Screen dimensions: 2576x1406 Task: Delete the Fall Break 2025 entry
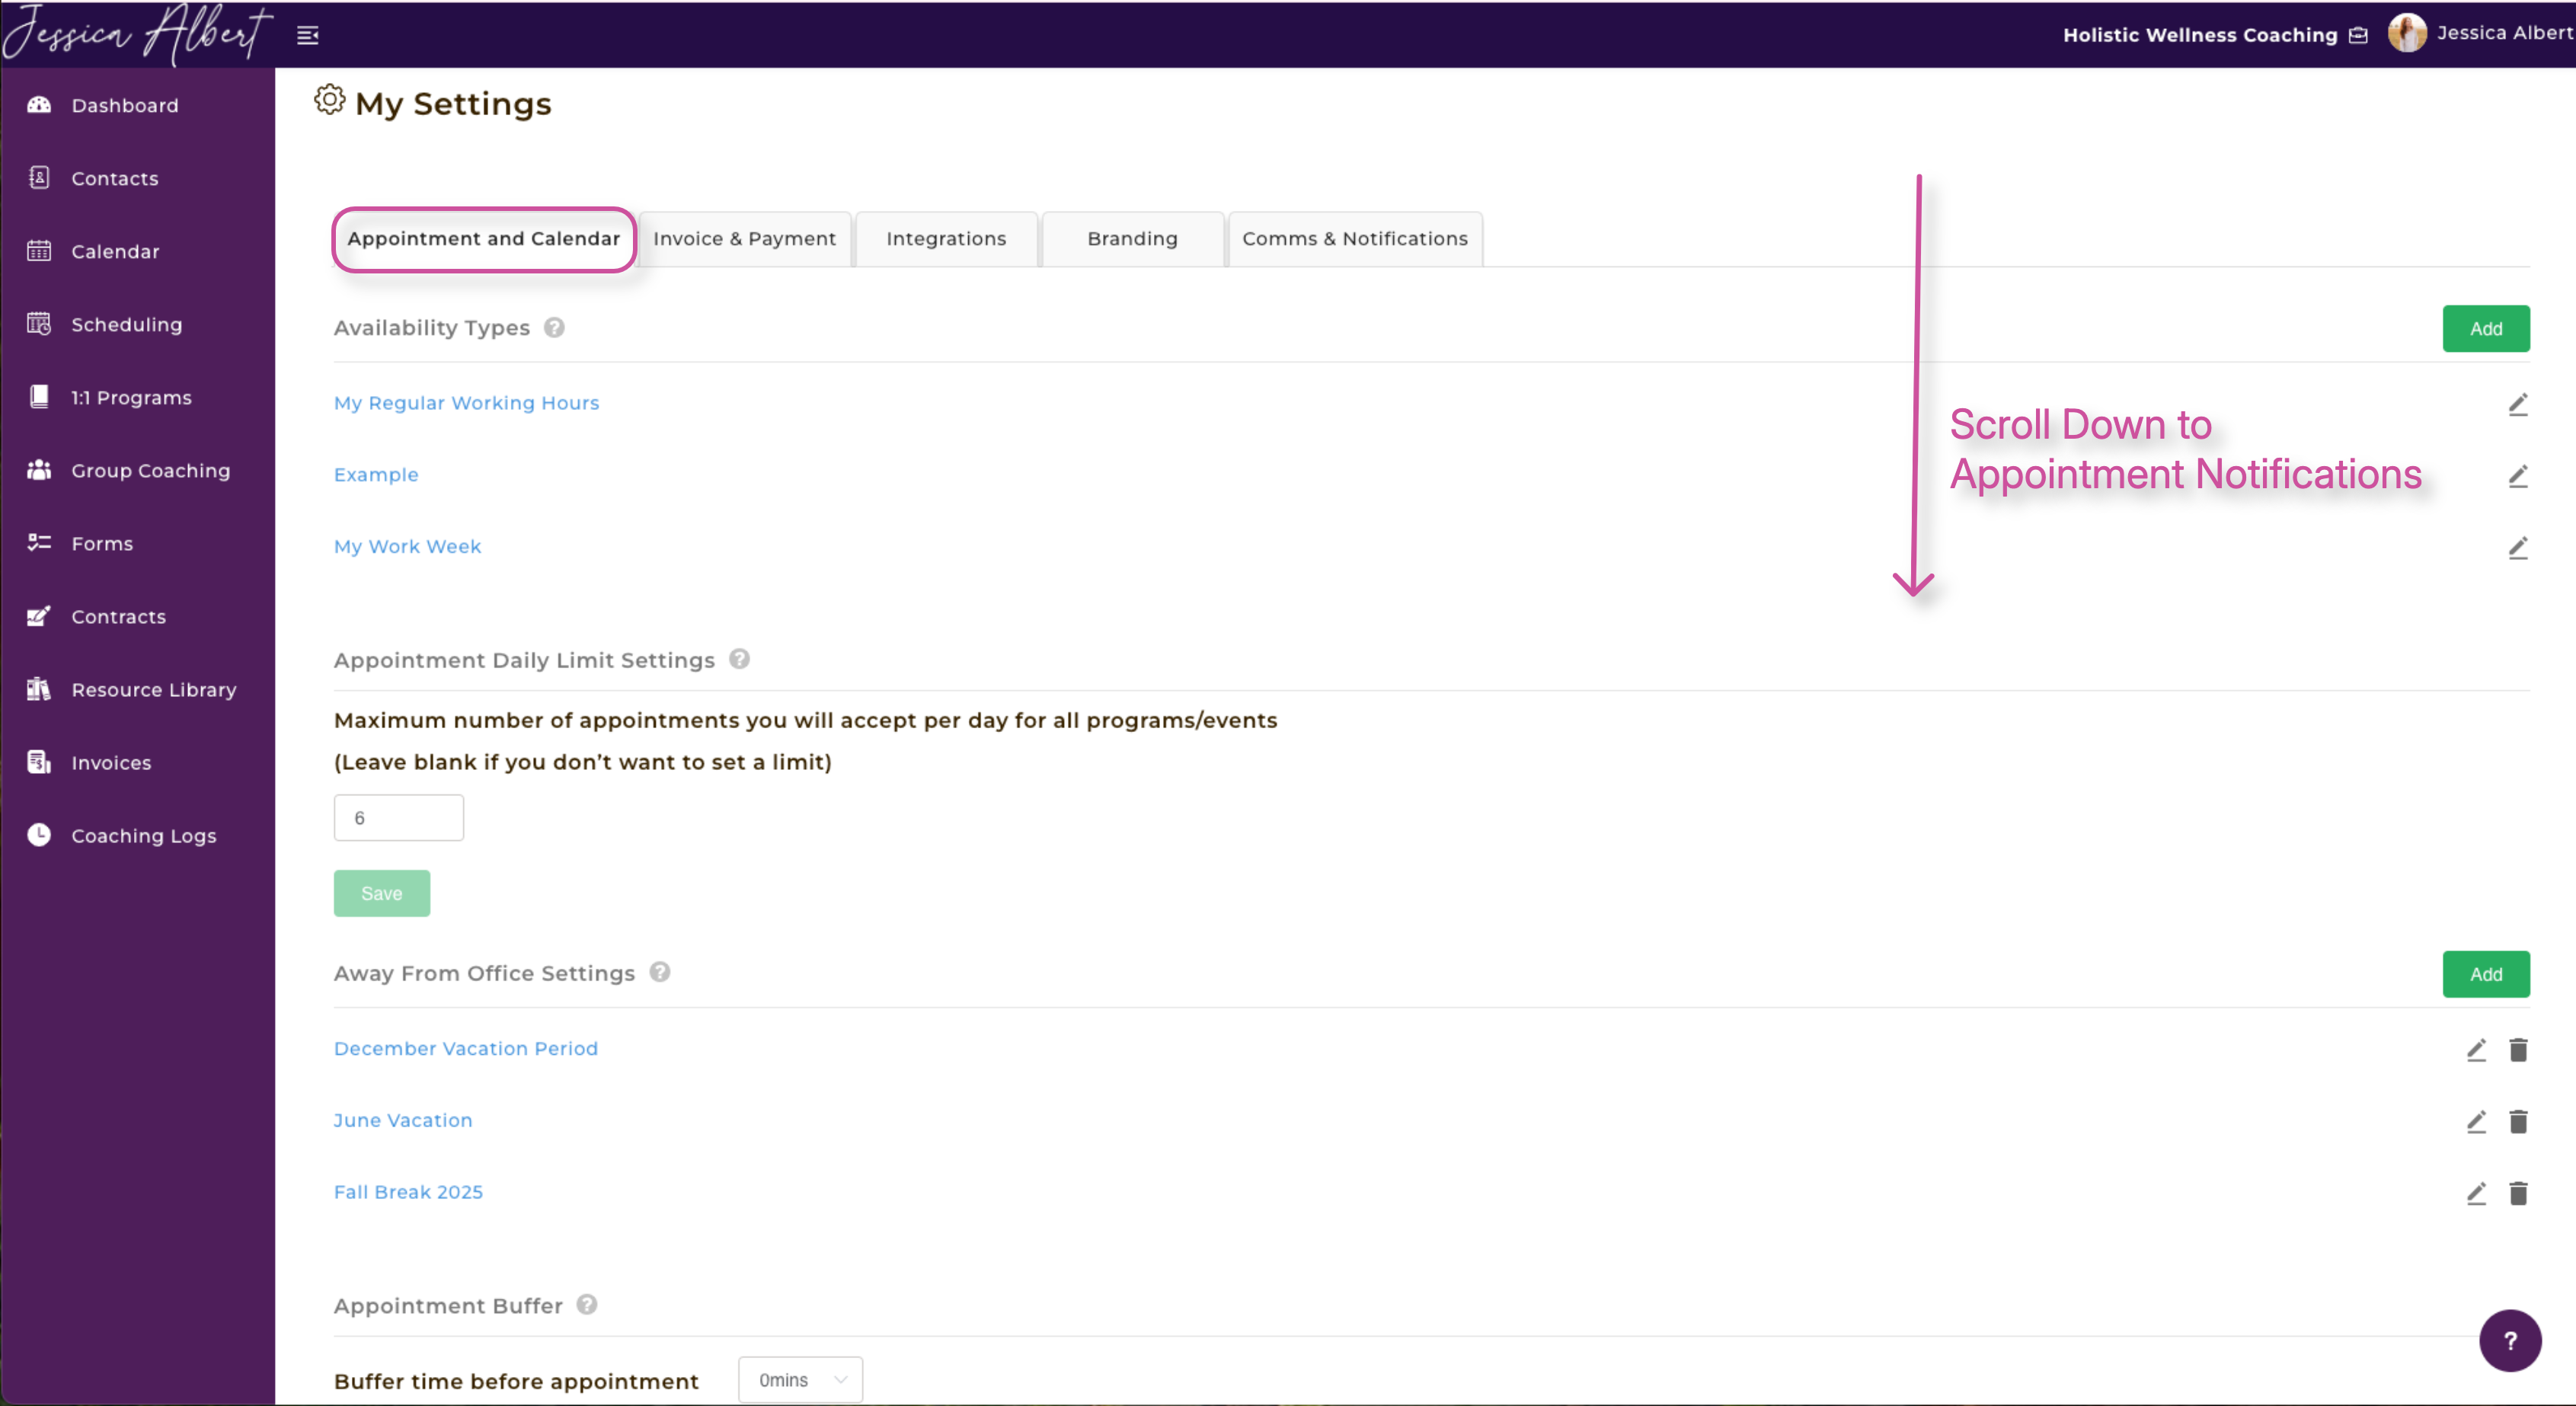(x=2517, y=1193)
